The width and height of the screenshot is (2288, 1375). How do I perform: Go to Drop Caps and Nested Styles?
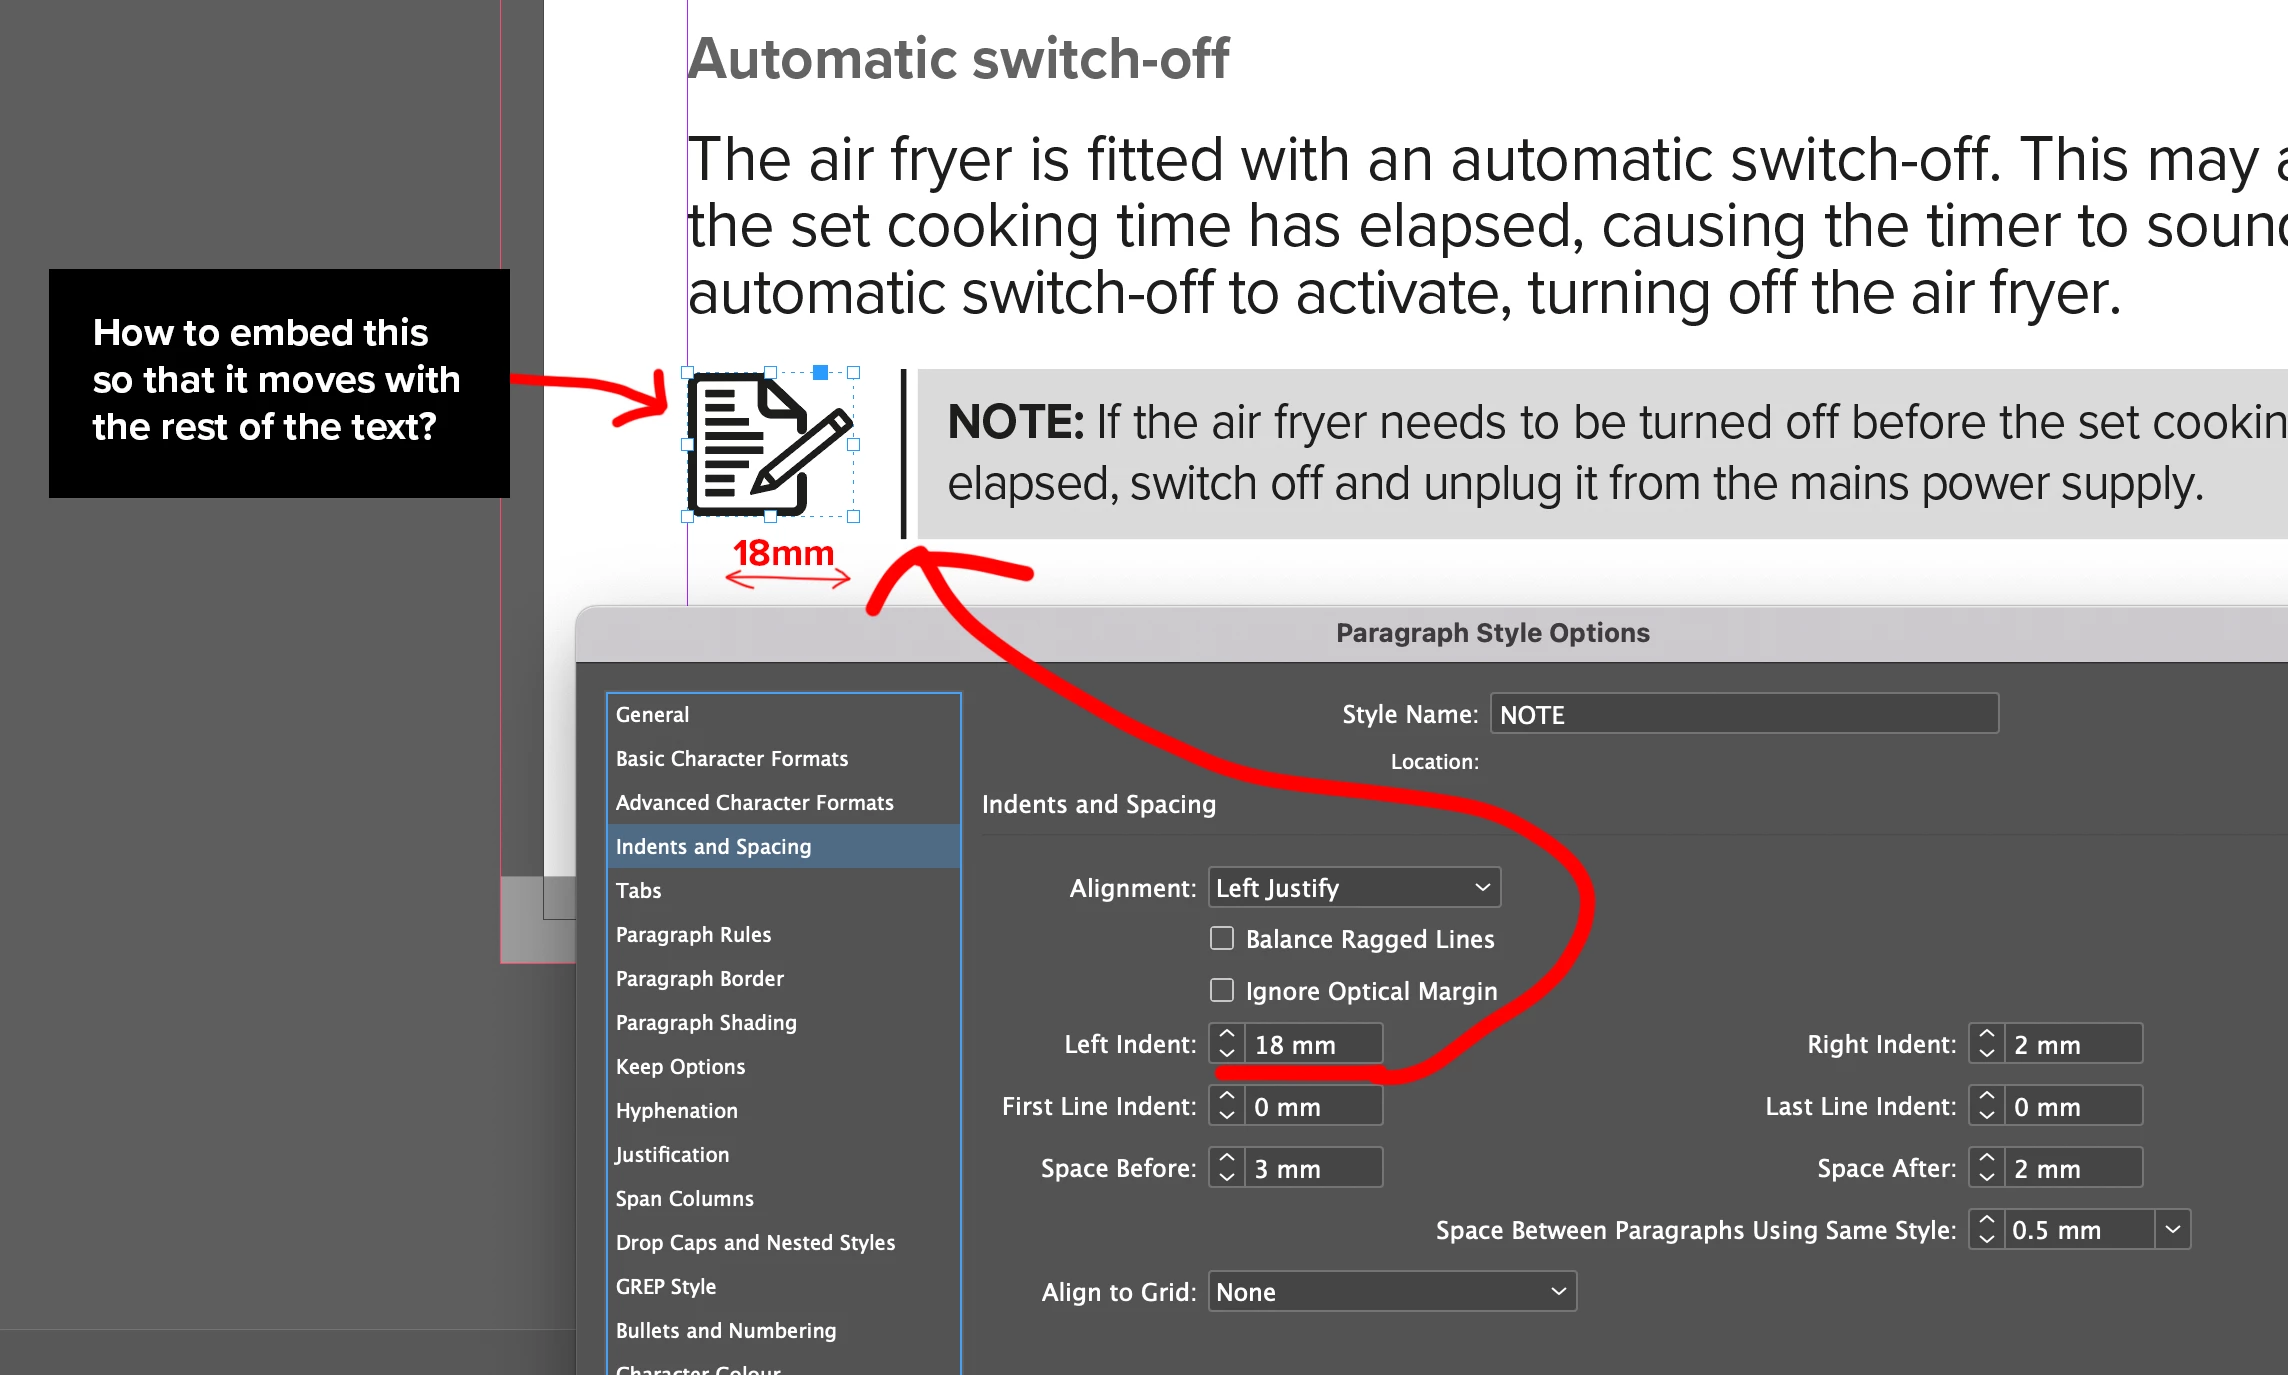tap(755, 1242)
